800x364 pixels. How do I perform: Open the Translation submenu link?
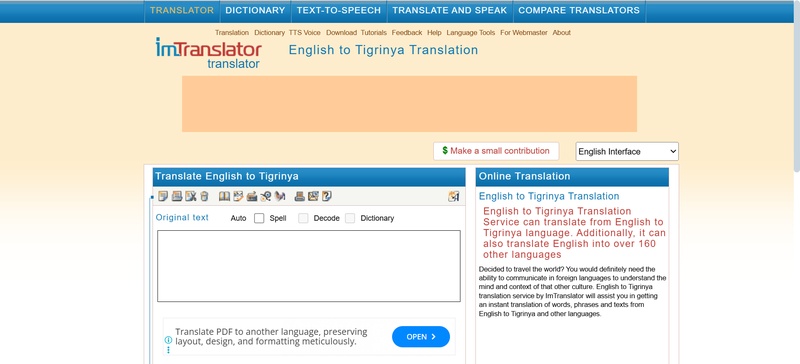click(x=232, y=33)
